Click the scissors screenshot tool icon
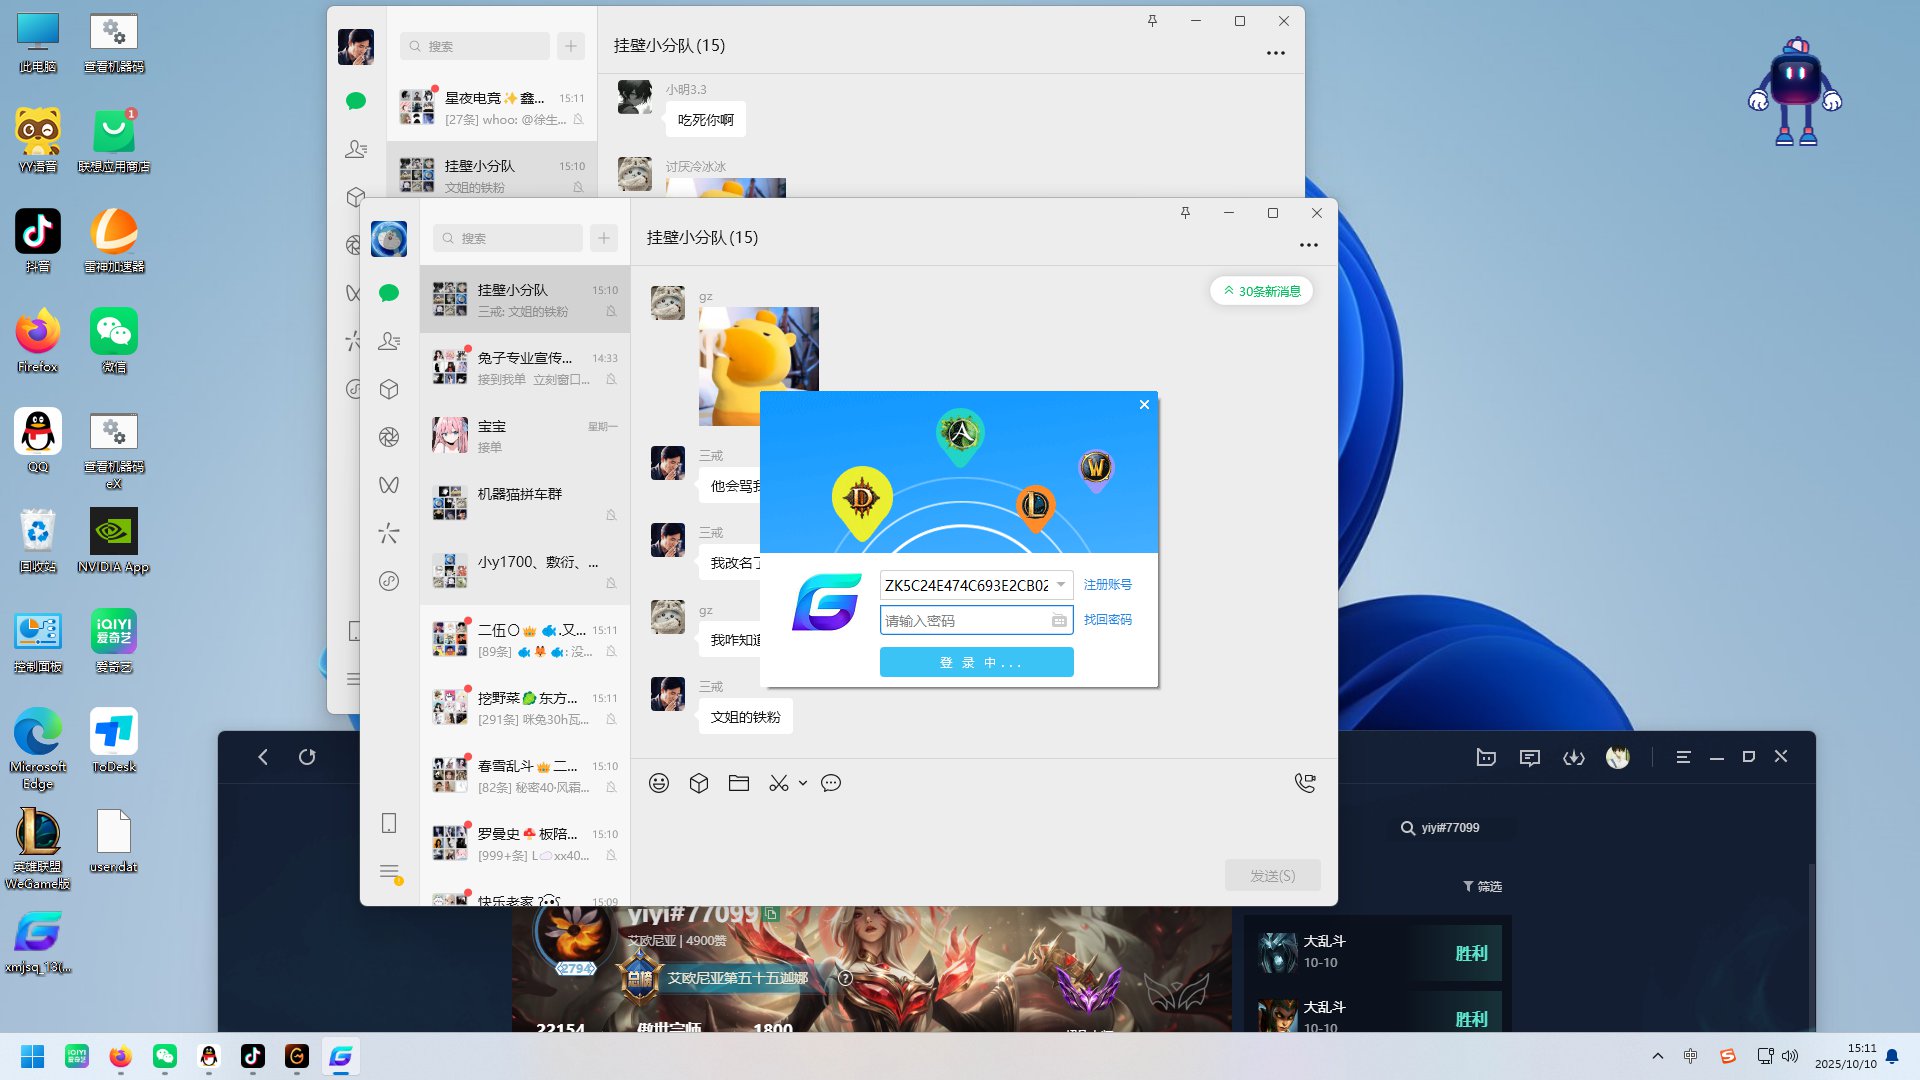Screen dimensions: 1920x1080 [778, 783]
